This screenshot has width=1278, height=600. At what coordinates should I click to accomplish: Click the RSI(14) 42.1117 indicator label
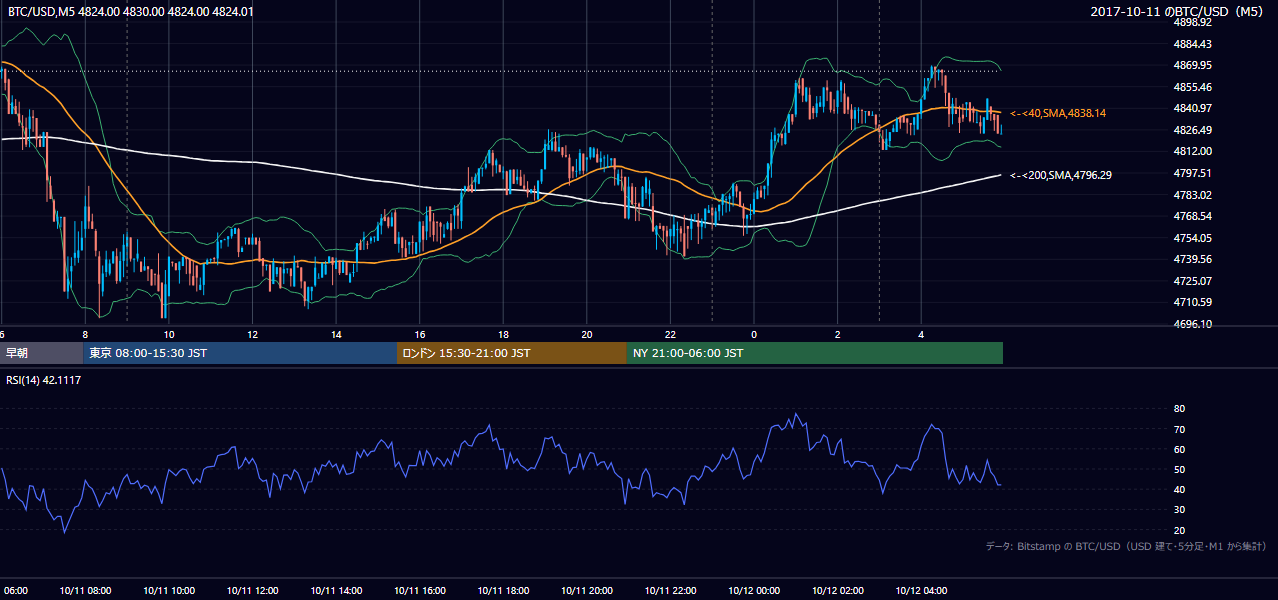pos(44,380)
